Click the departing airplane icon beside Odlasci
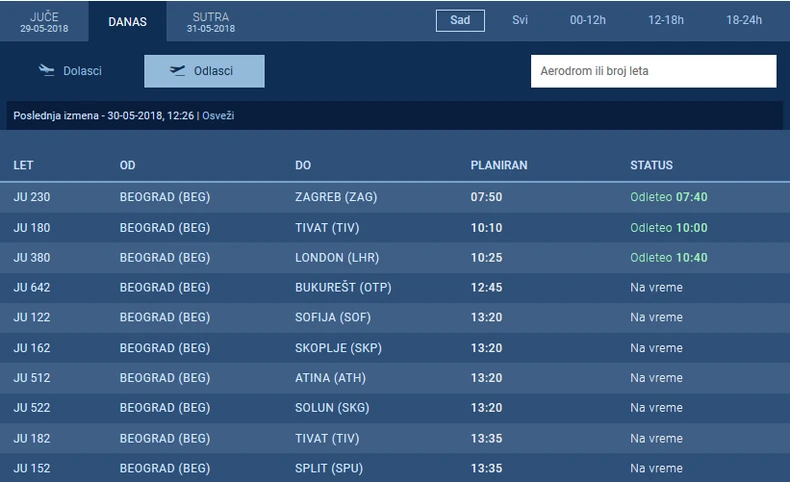Viewport: 790px width, 482px height. [x=177, y=71]
